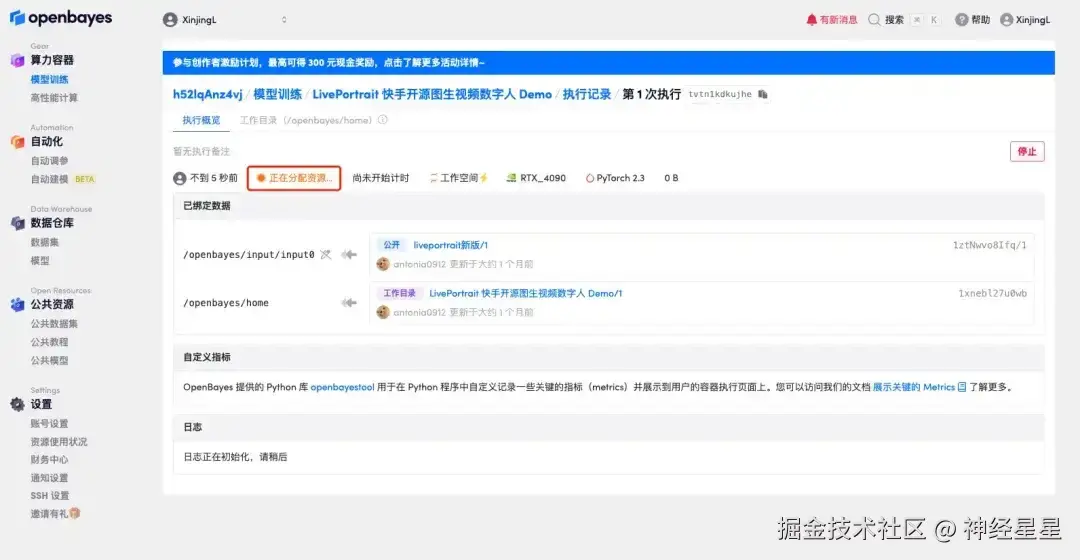
Task: Click unbind icon beside /openbayes/input/input0
Action: click(326, 255)
